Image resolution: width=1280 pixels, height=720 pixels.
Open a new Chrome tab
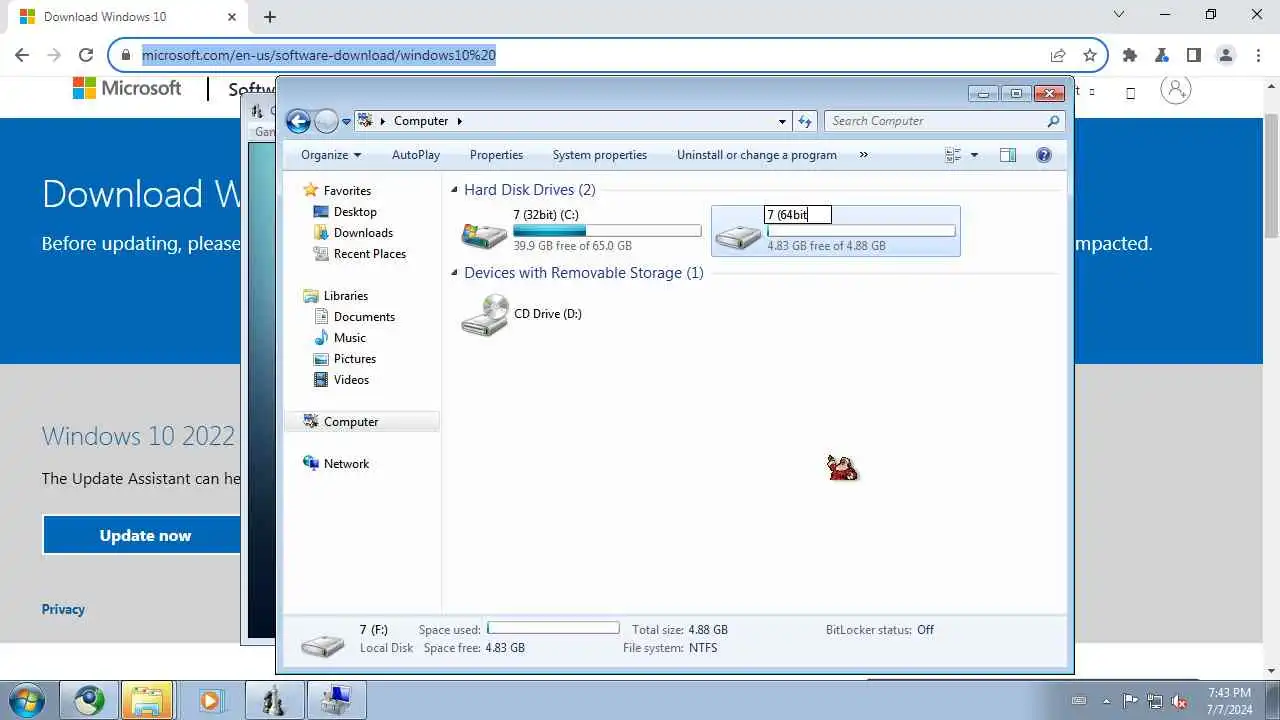[x=269, y=16]
